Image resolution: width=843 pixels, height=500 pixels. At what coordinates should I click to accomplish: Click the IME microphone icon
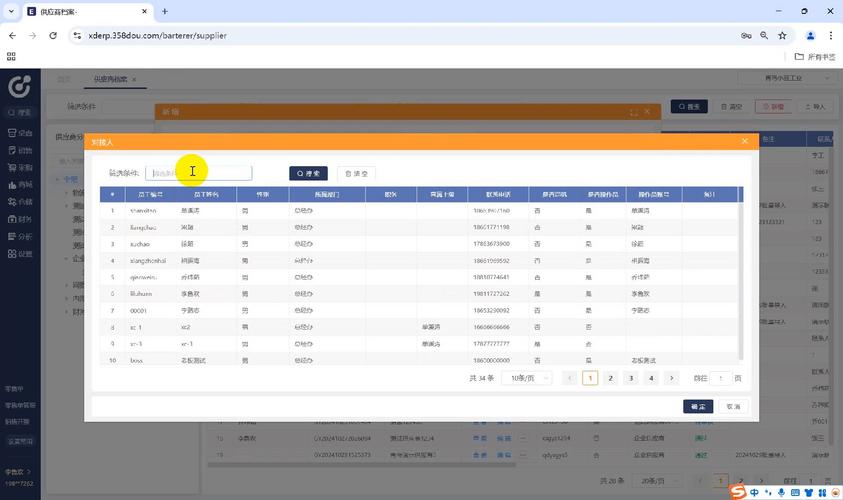tap(781, 492)
